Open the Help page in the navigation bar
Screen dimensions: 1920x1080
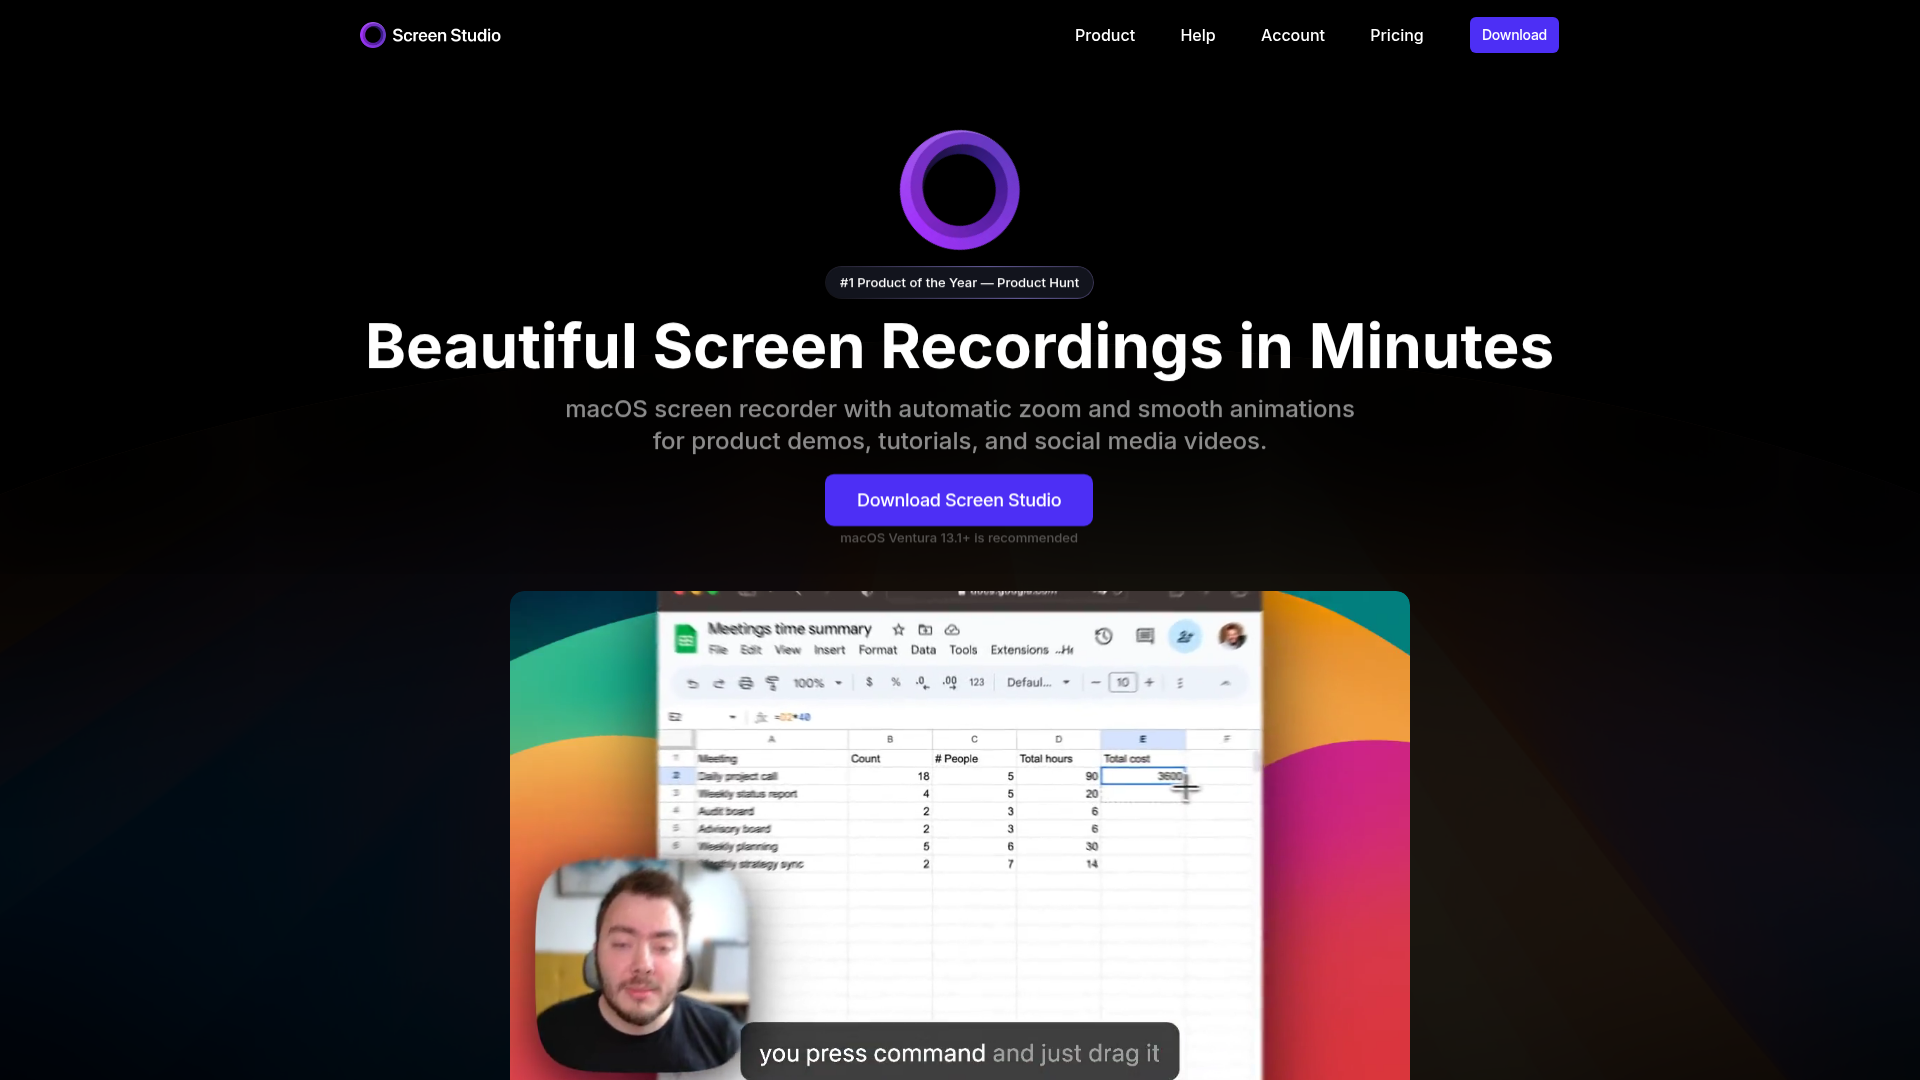tap(1197, 35)
